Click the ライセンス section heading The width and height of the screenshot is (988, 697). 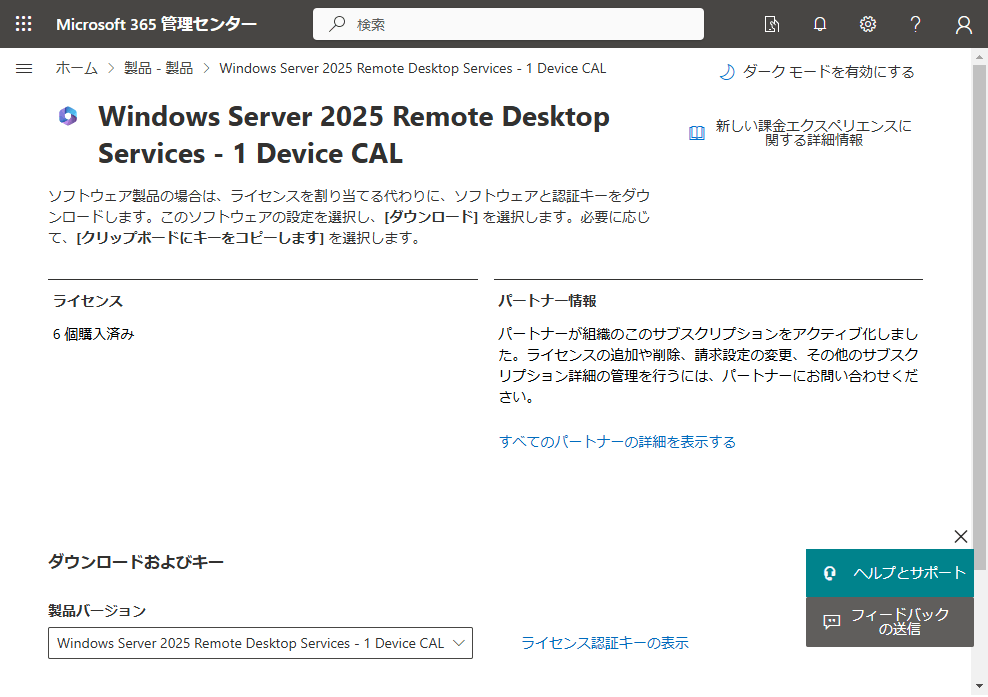coord(88,301)
